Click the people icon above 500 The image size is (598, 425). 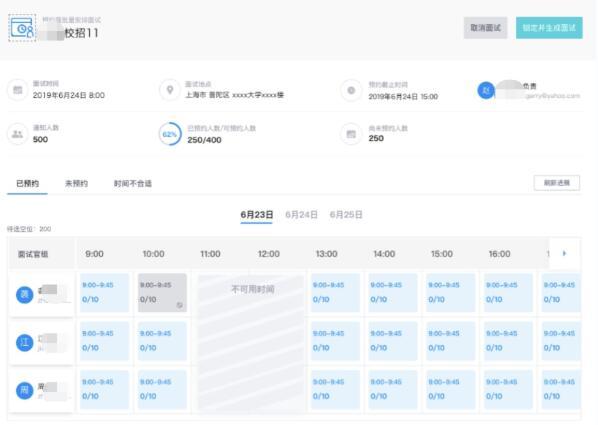pyautogui.click(x=18, y=134)
